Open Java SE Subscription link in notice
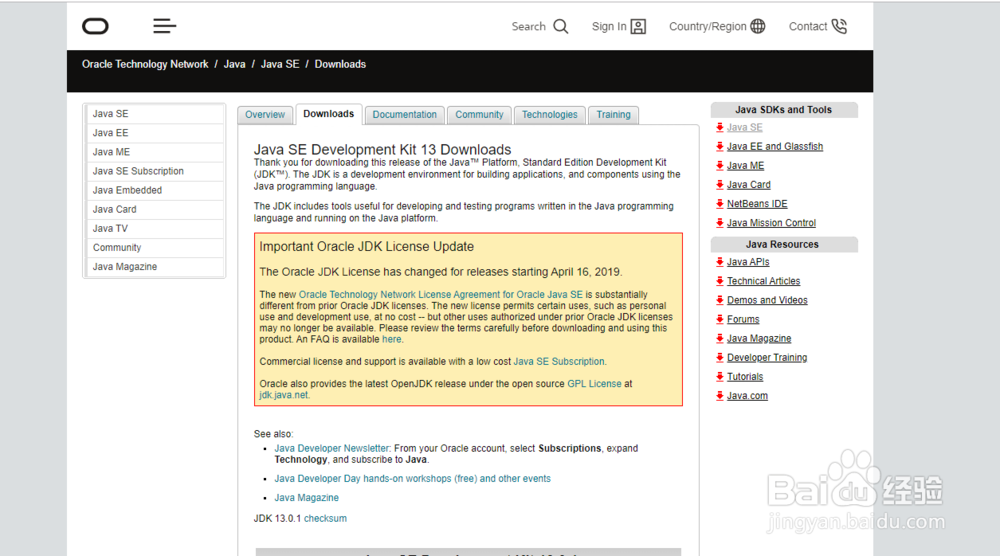The height and width of the screenshot is (556, 1000). pyautogui.click(x=559, y=362)
